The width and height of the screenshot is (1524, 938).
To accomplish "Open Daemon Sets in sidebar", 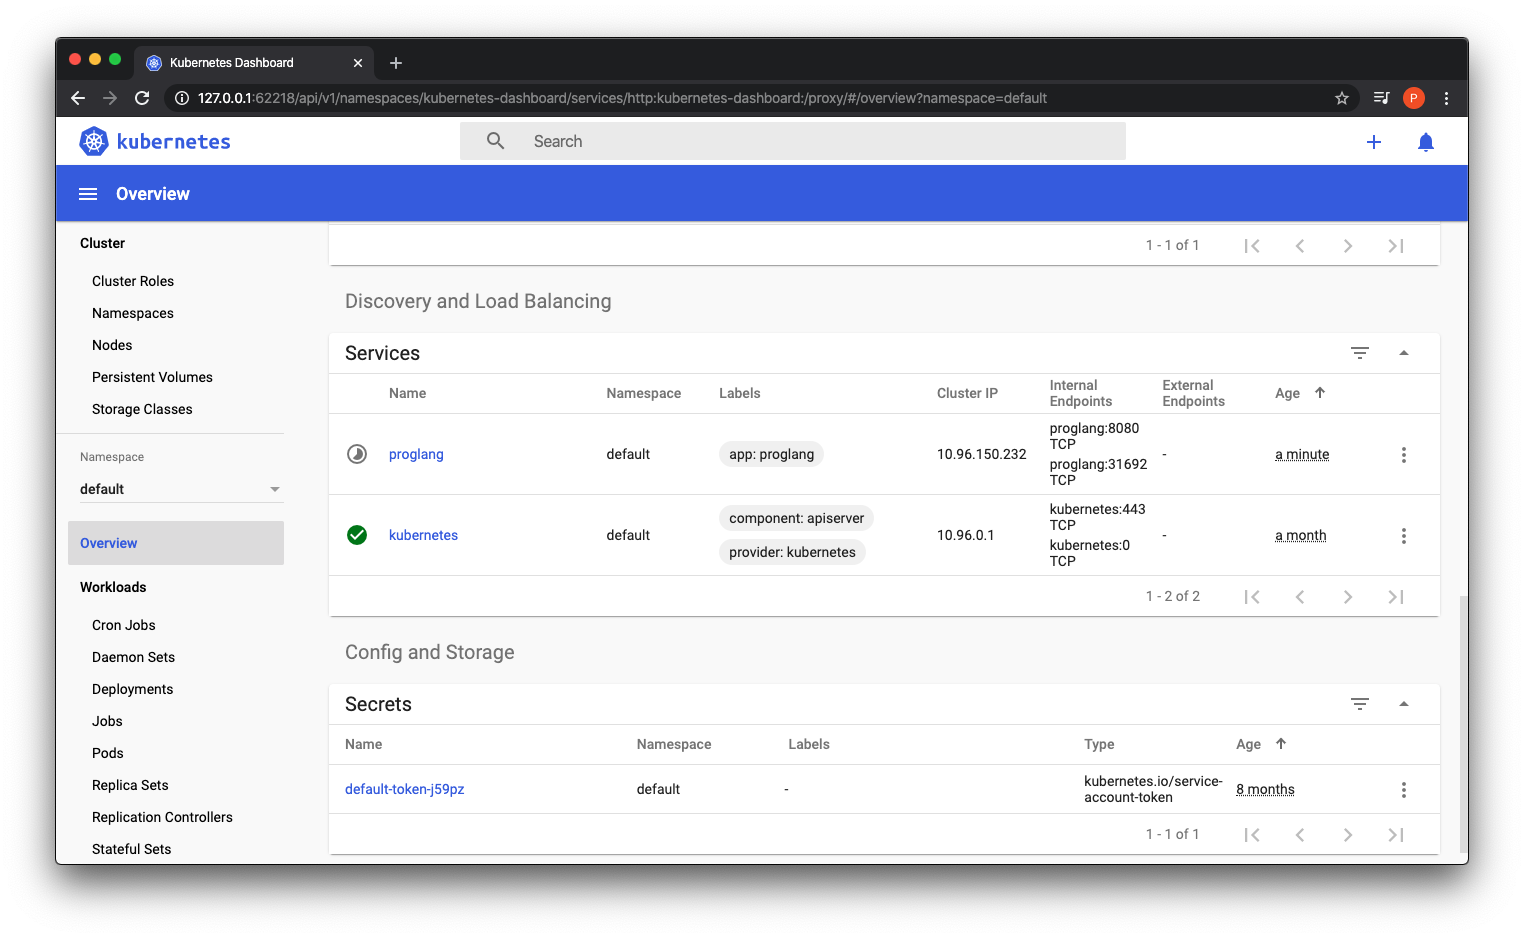I will pos(133,657).
